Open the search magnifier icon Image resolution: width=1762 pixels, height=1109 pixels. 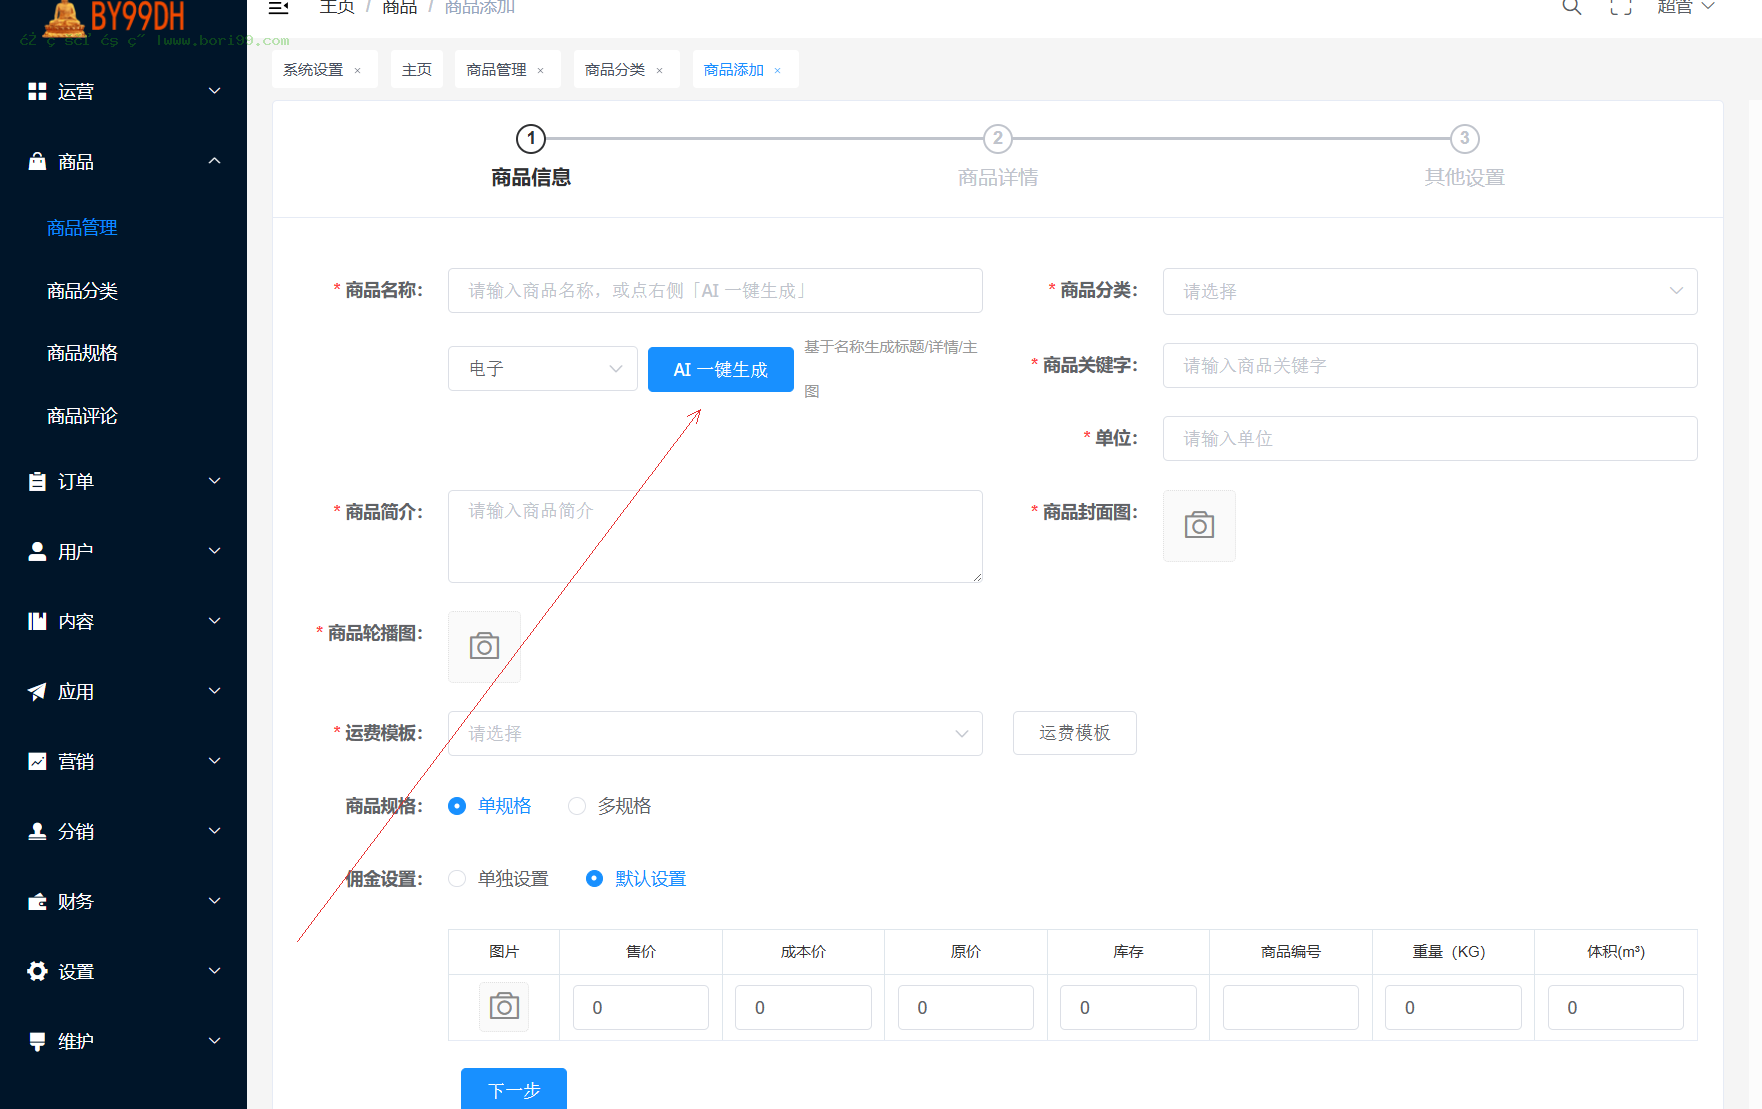(1572, 7)
